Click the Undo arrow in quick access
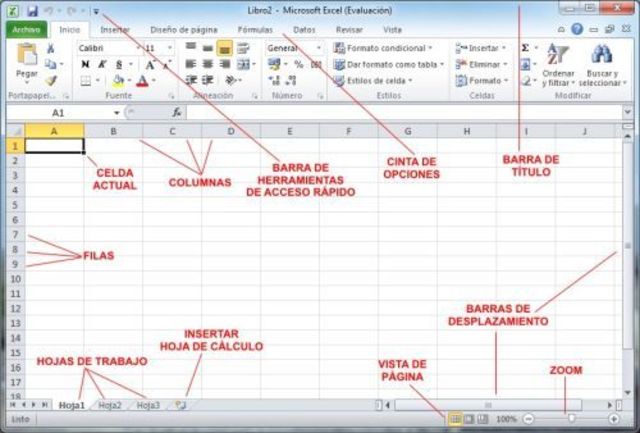Viewport: 640px width, 433px height. (49, 11)
